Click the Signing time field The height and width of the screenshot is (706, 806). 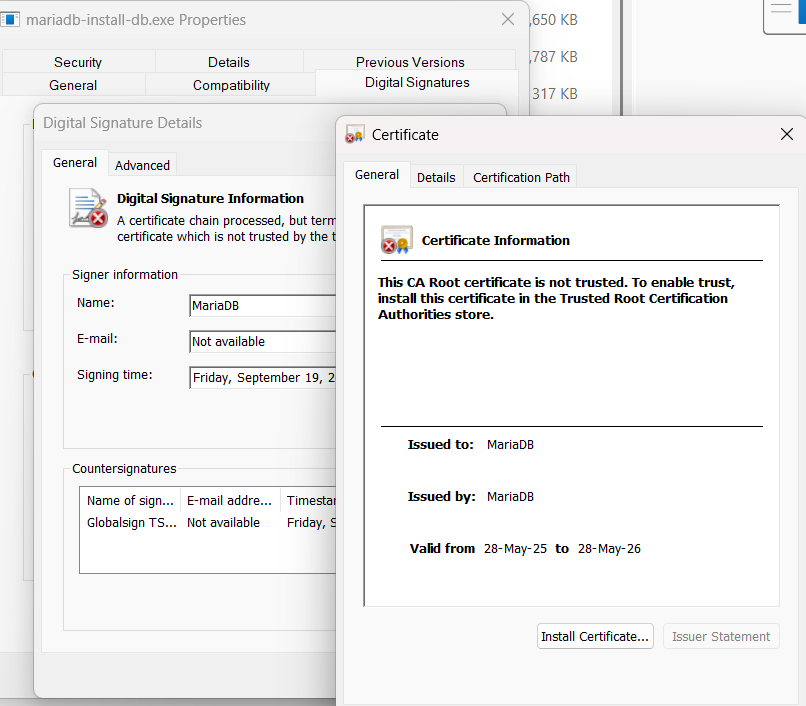pyautogui.click(x=262, y=378)
